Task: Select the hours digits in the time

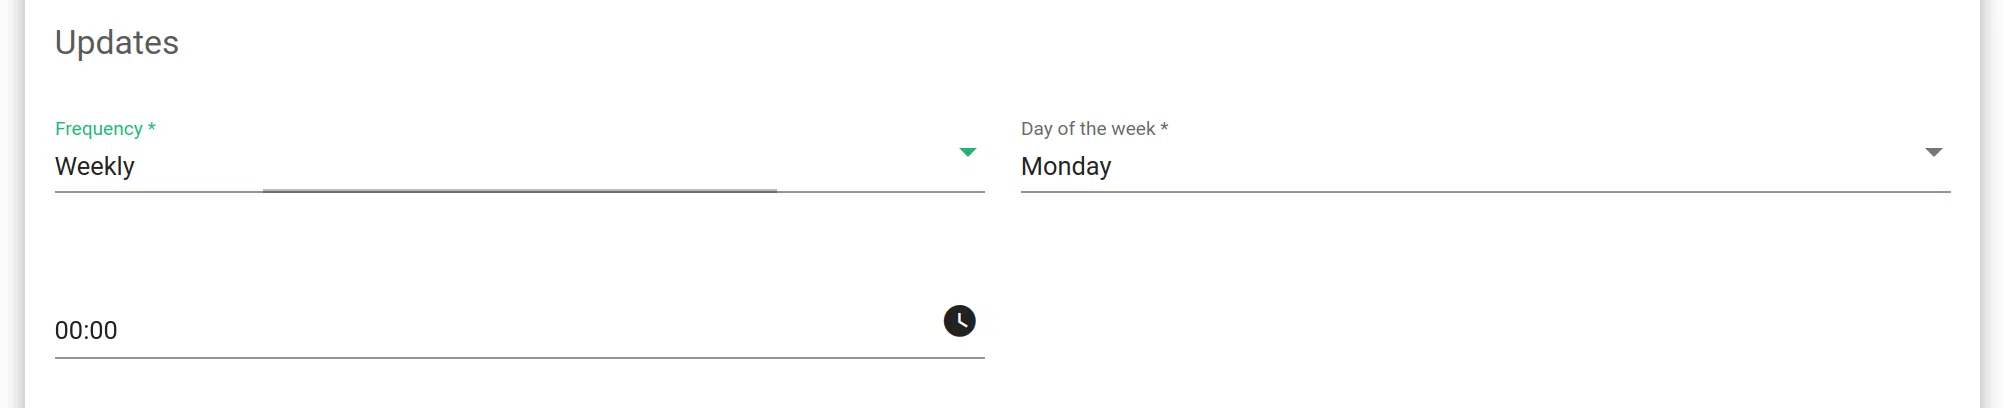Action: 67,330
